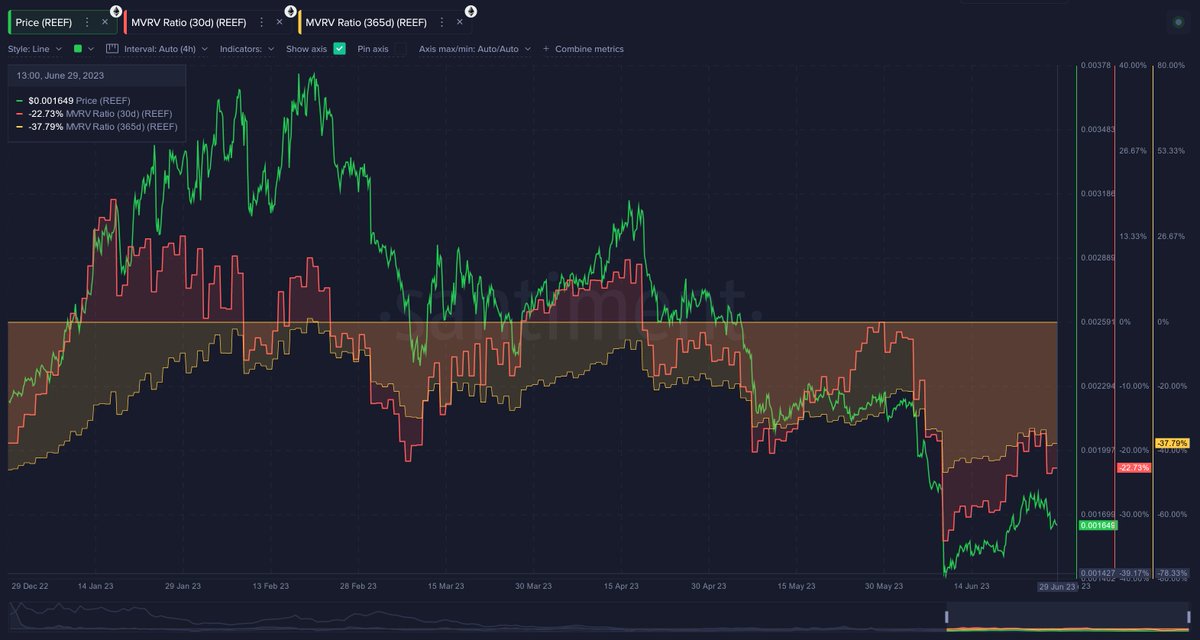The height and width of the screenshot is (640, 1200).
Task: Click the yellow -37.79% axis value label
Action: (1172, 442)
